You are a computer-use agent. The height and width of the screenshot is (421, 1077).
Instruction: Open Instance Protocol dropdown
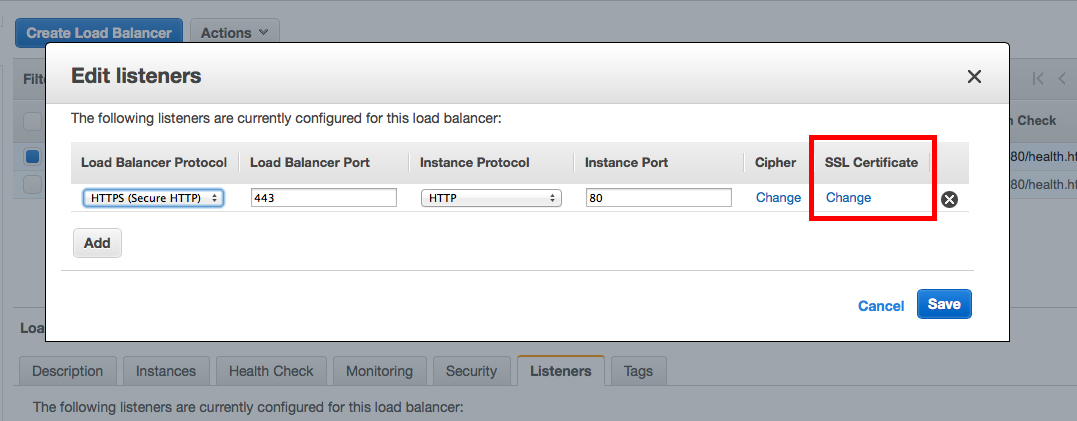pyautogui.click(x=491, y=198)
